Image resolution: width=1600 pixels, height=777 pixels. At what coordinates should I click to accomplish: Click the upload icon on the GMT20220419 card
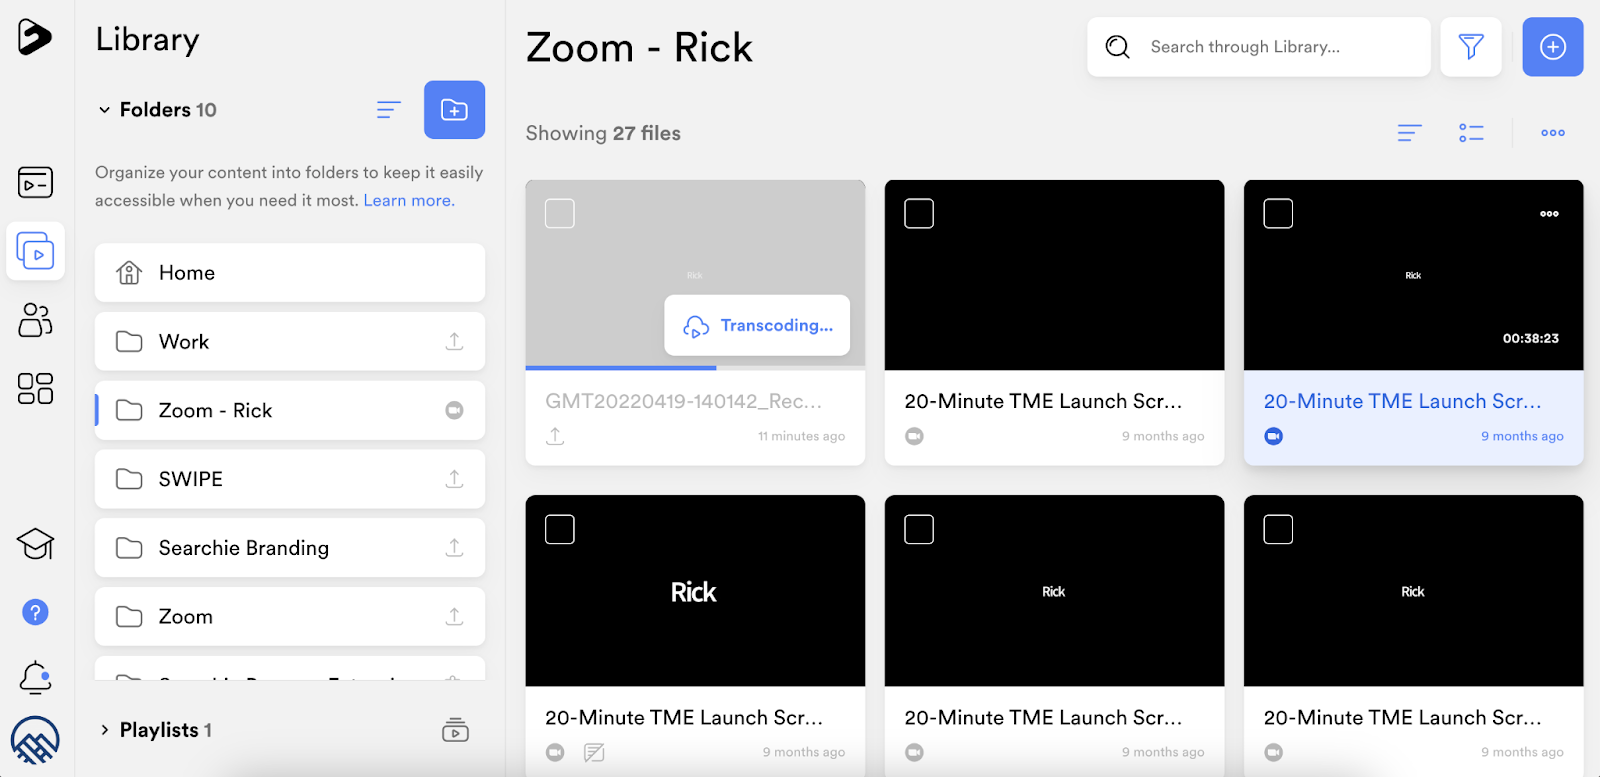(x=555, y=436)
